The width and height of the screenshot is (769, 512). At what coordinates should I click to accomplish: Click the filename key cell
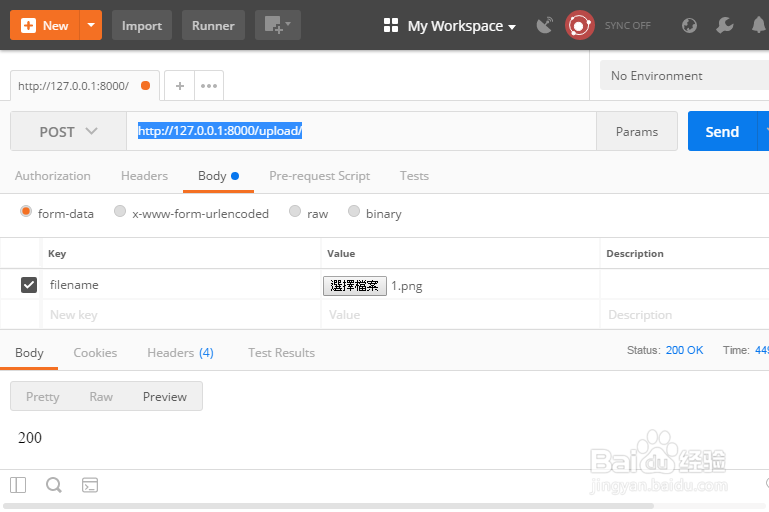pyautogui.click(x=181, y=284)
